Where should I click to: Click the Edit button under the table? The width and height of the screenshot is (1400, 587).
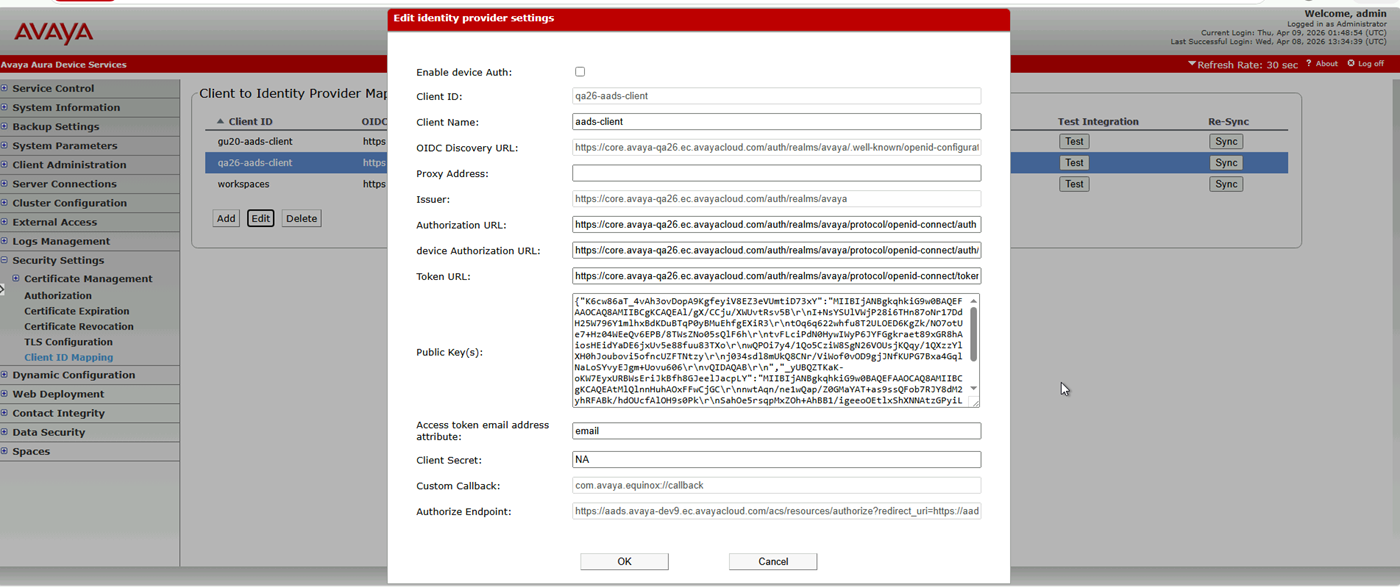(260, 218)
